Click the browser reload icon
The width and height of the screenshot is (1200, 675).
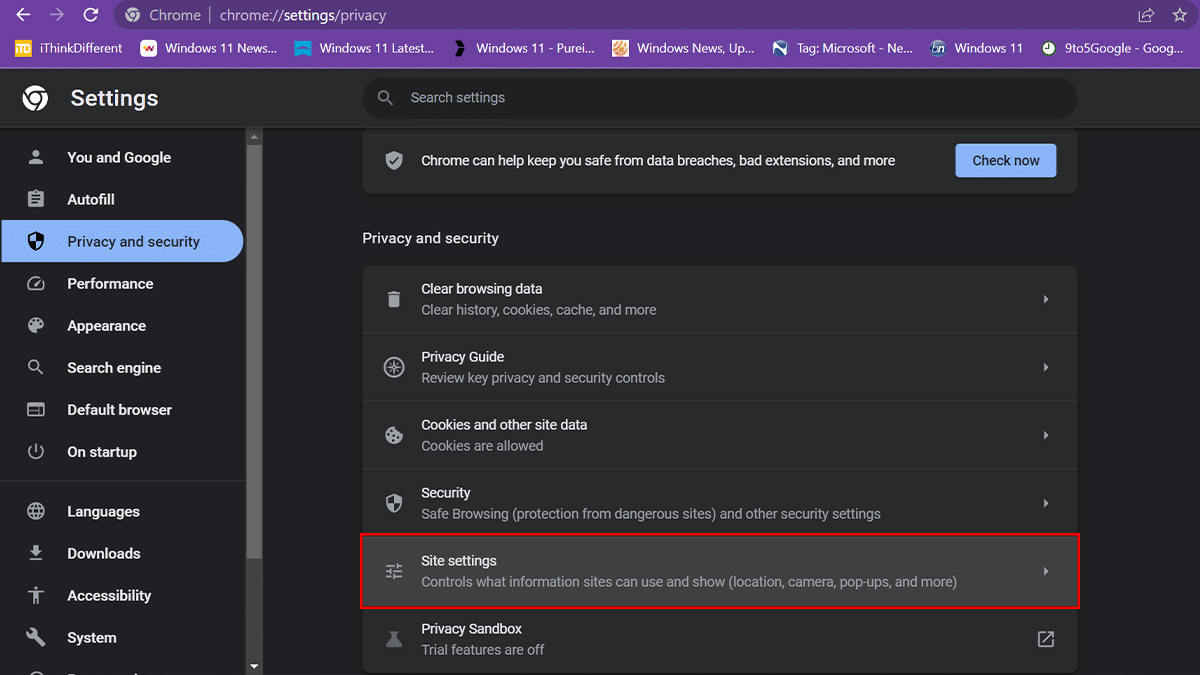91,15
